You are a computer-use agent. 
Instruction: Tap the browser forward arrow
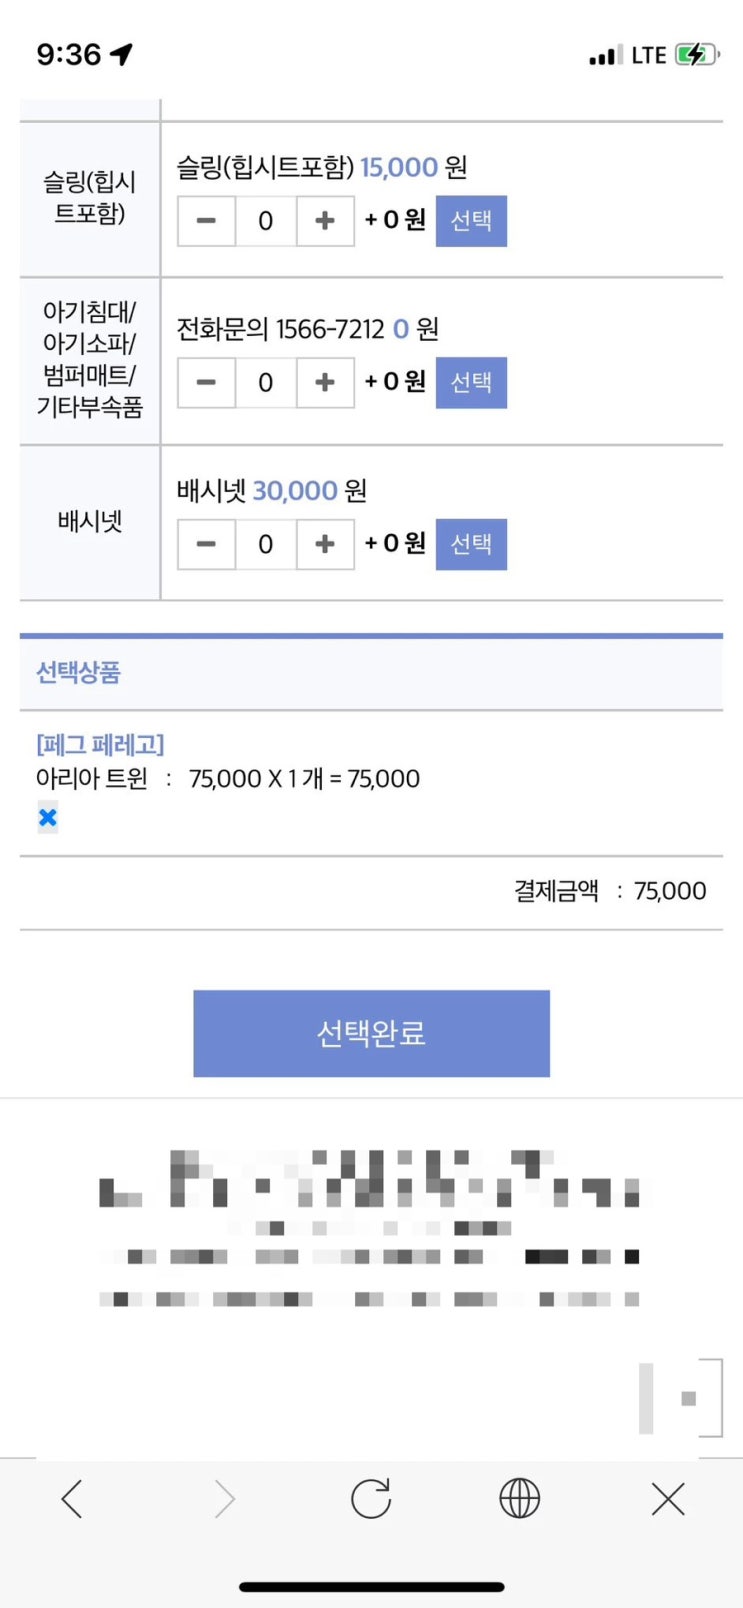224,1499
